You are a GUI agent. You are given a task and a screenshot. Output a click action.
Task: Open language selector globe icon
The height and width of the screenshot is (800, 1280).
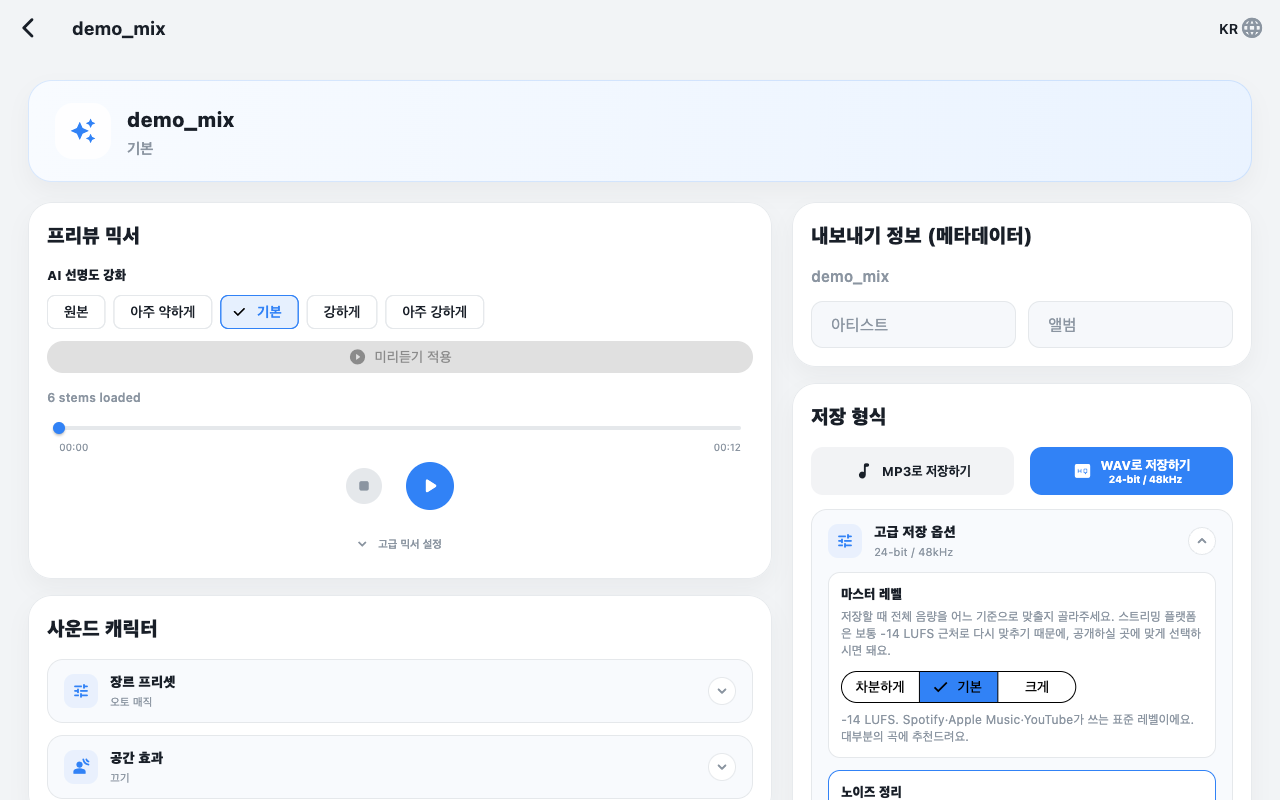pyautogui.click(x=1252, y=28)
